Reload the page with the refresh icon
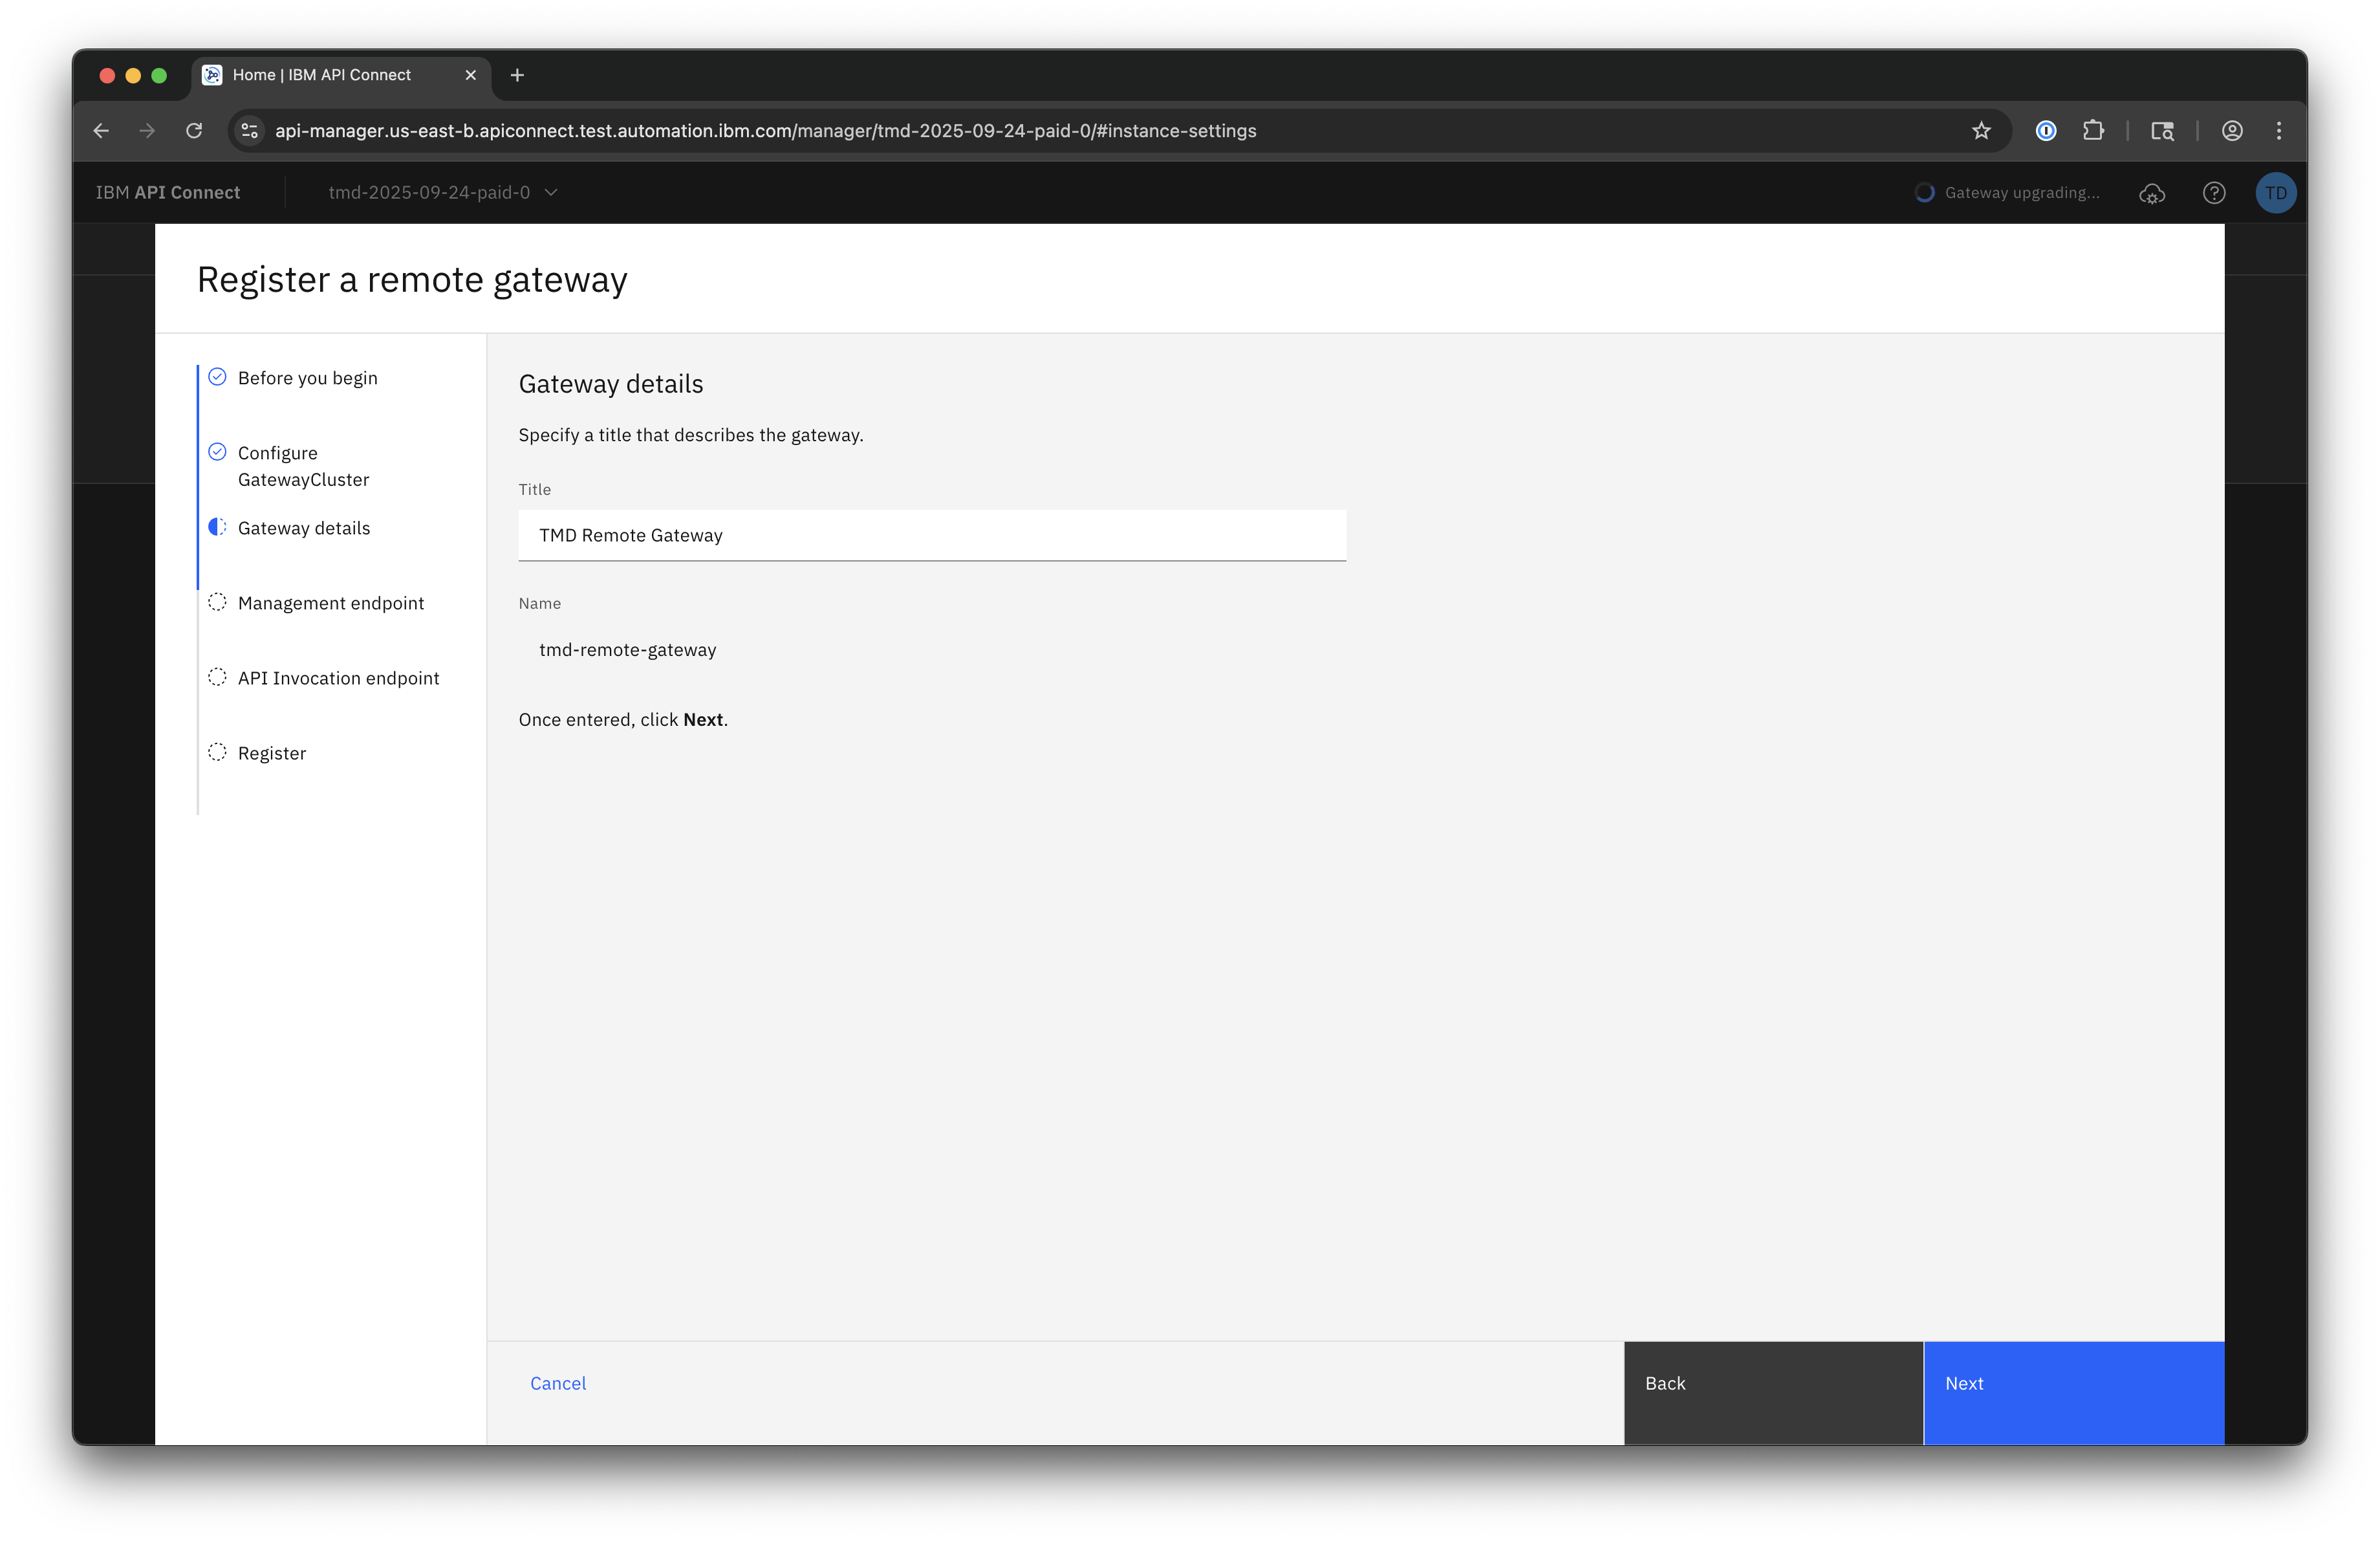The image size is (2380, 1541). [x=194, y=131]
